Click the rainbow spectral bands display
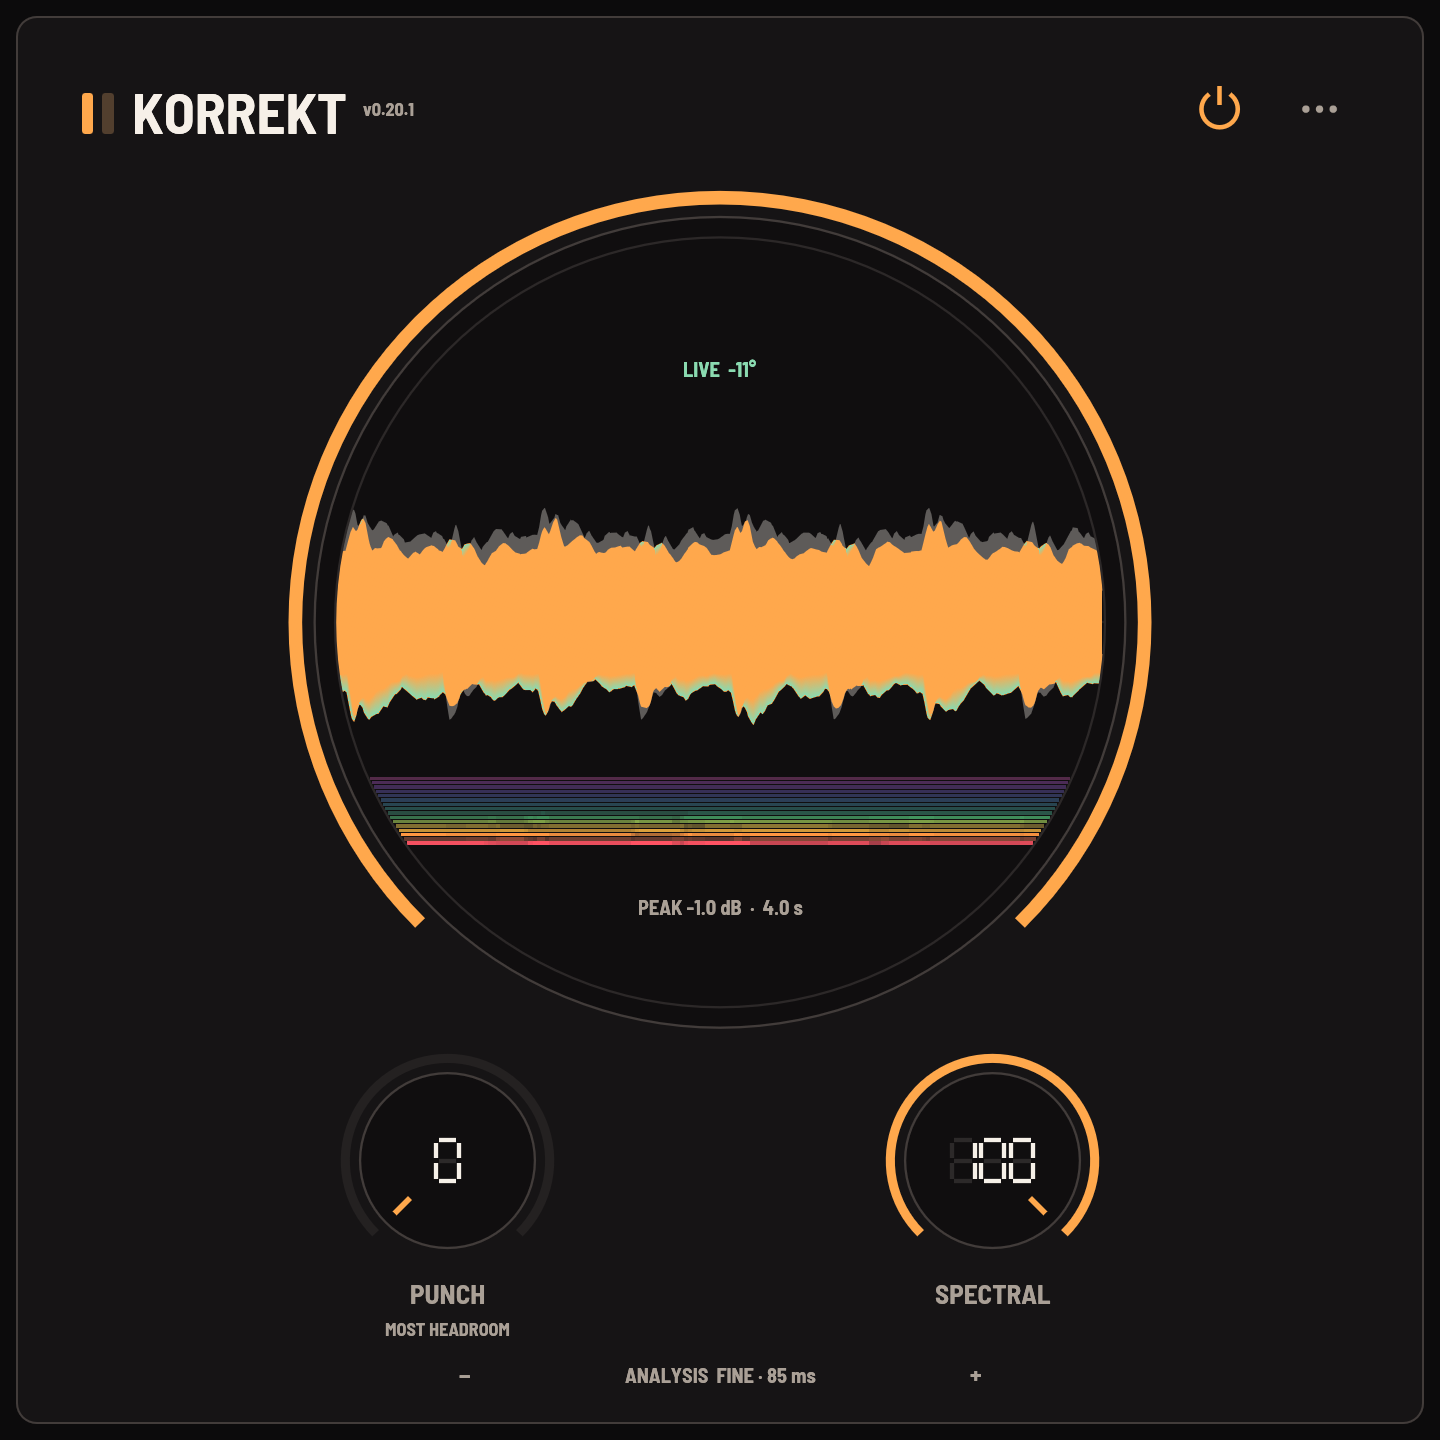This screenshot has height=1440, width=1440. coord(720,811)
